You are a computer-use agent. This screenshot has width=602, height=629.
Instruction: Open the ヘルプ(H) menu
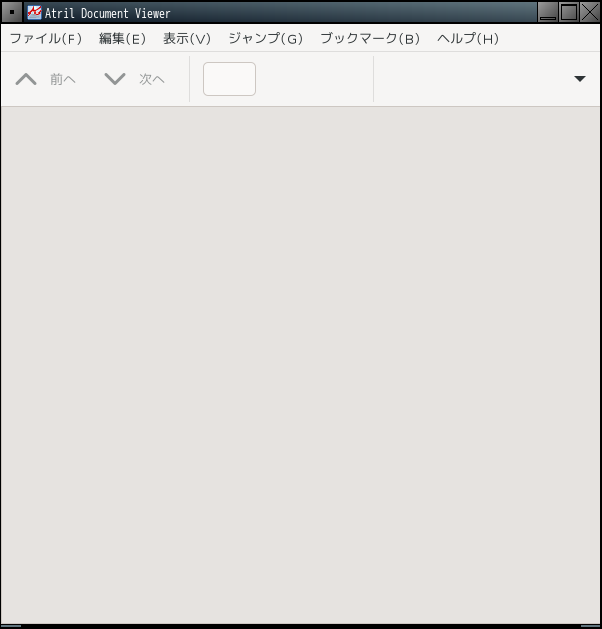(468, 39)
